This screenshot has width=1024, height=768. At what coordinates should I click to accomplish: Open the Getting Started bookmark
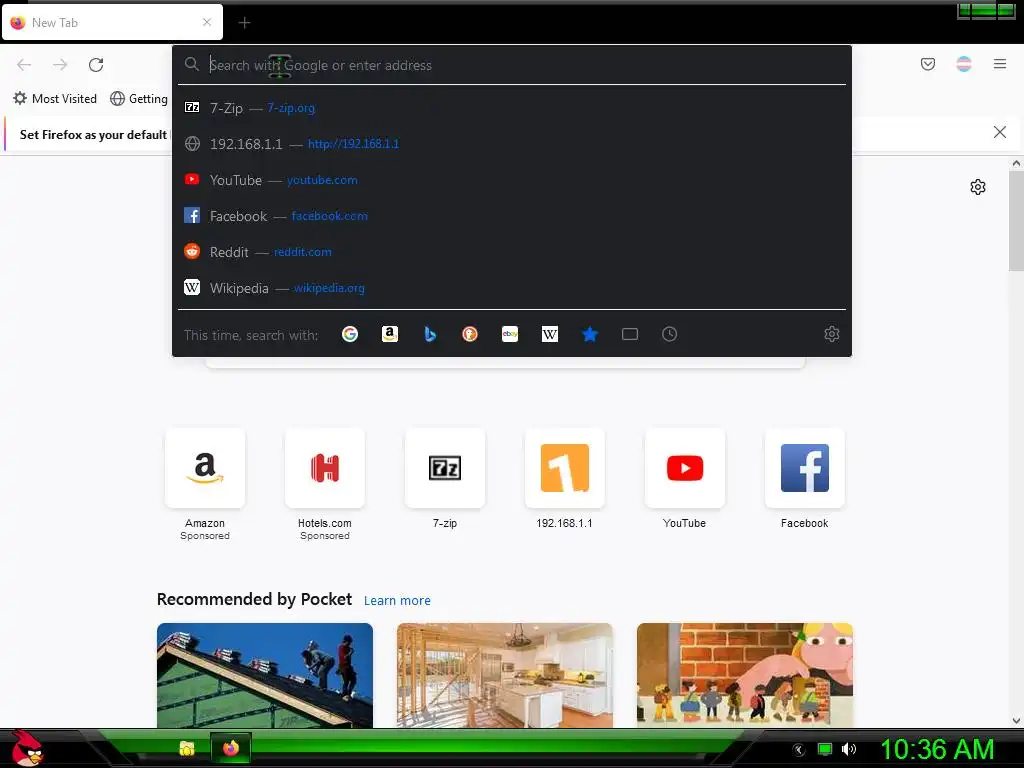(x=139, y=99)
